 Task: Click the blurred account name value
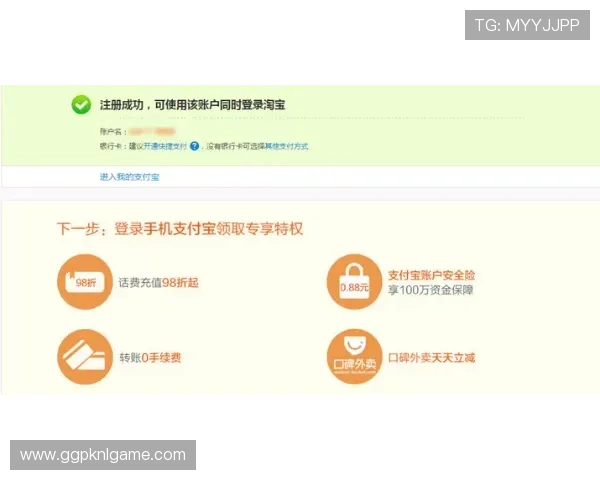tap(152, 132)
